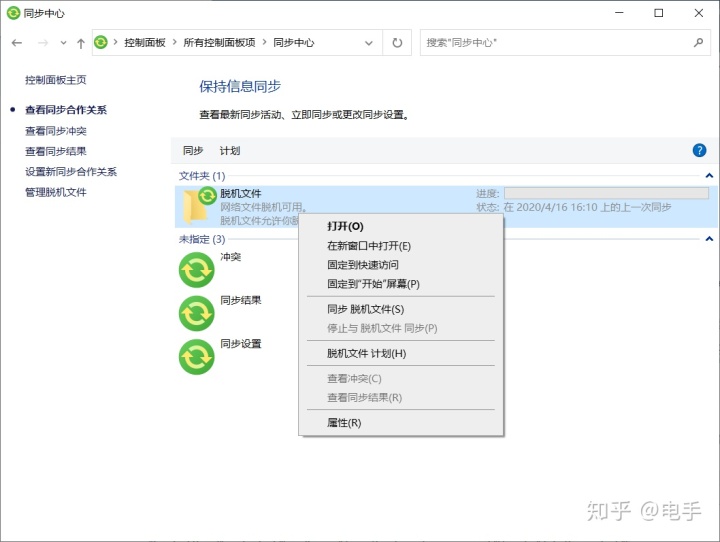
Task: Open 查看同步结果 in sidebar
Action: tap(56, 151)
